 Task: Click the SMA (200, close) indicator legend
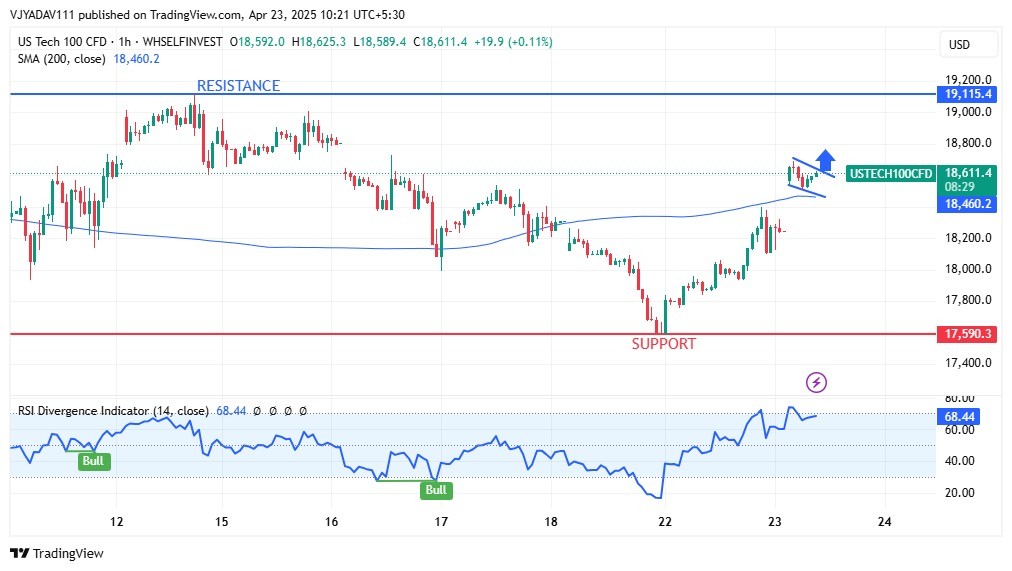point(62,59)
